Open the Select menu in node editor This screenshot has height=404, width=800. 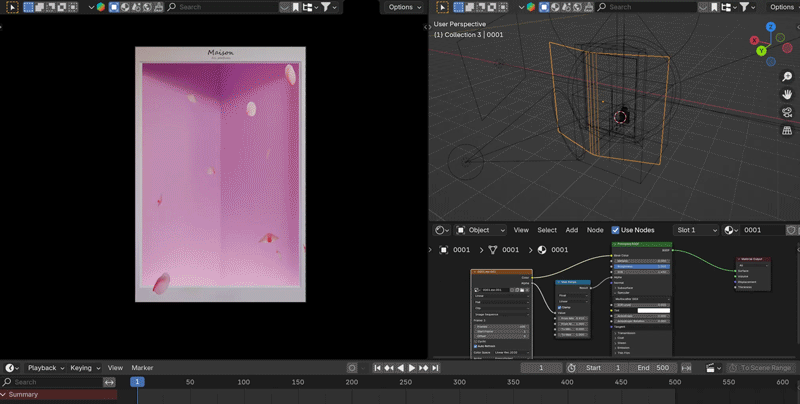coord(547,230)
